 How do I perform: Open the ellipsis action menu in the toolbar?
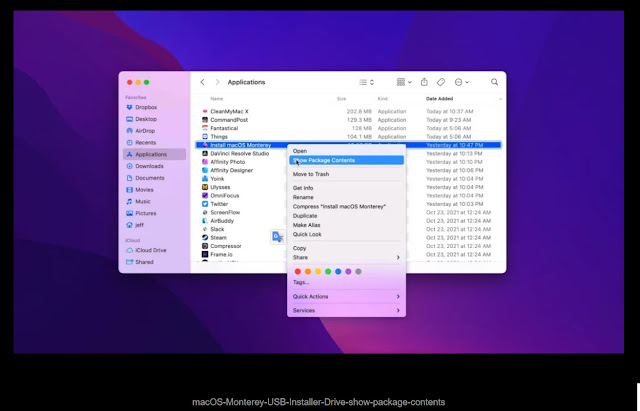[x=462, y=82]
